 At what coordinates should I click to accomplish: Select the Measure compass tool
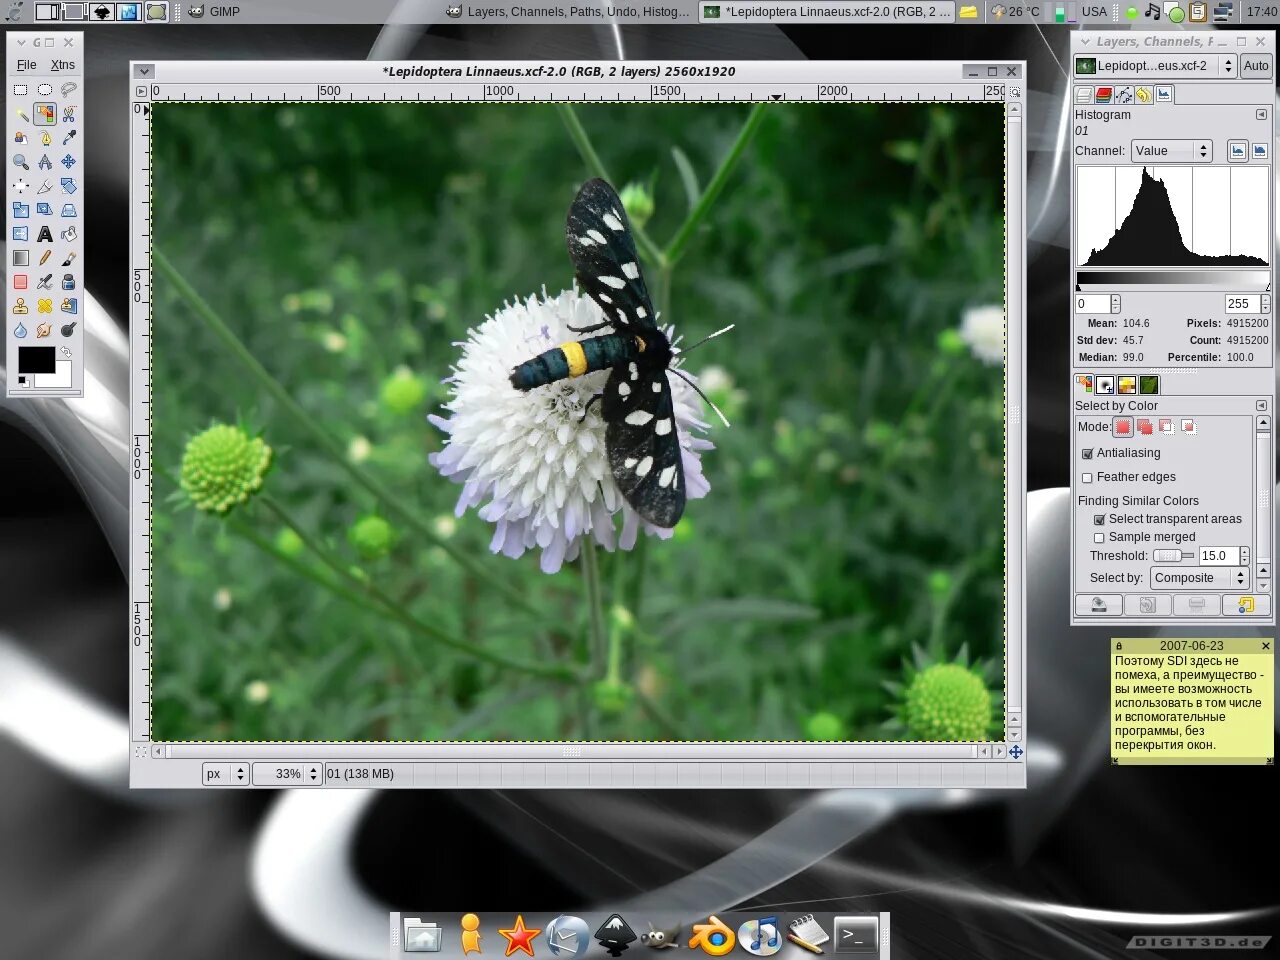[x=44, y=161]
